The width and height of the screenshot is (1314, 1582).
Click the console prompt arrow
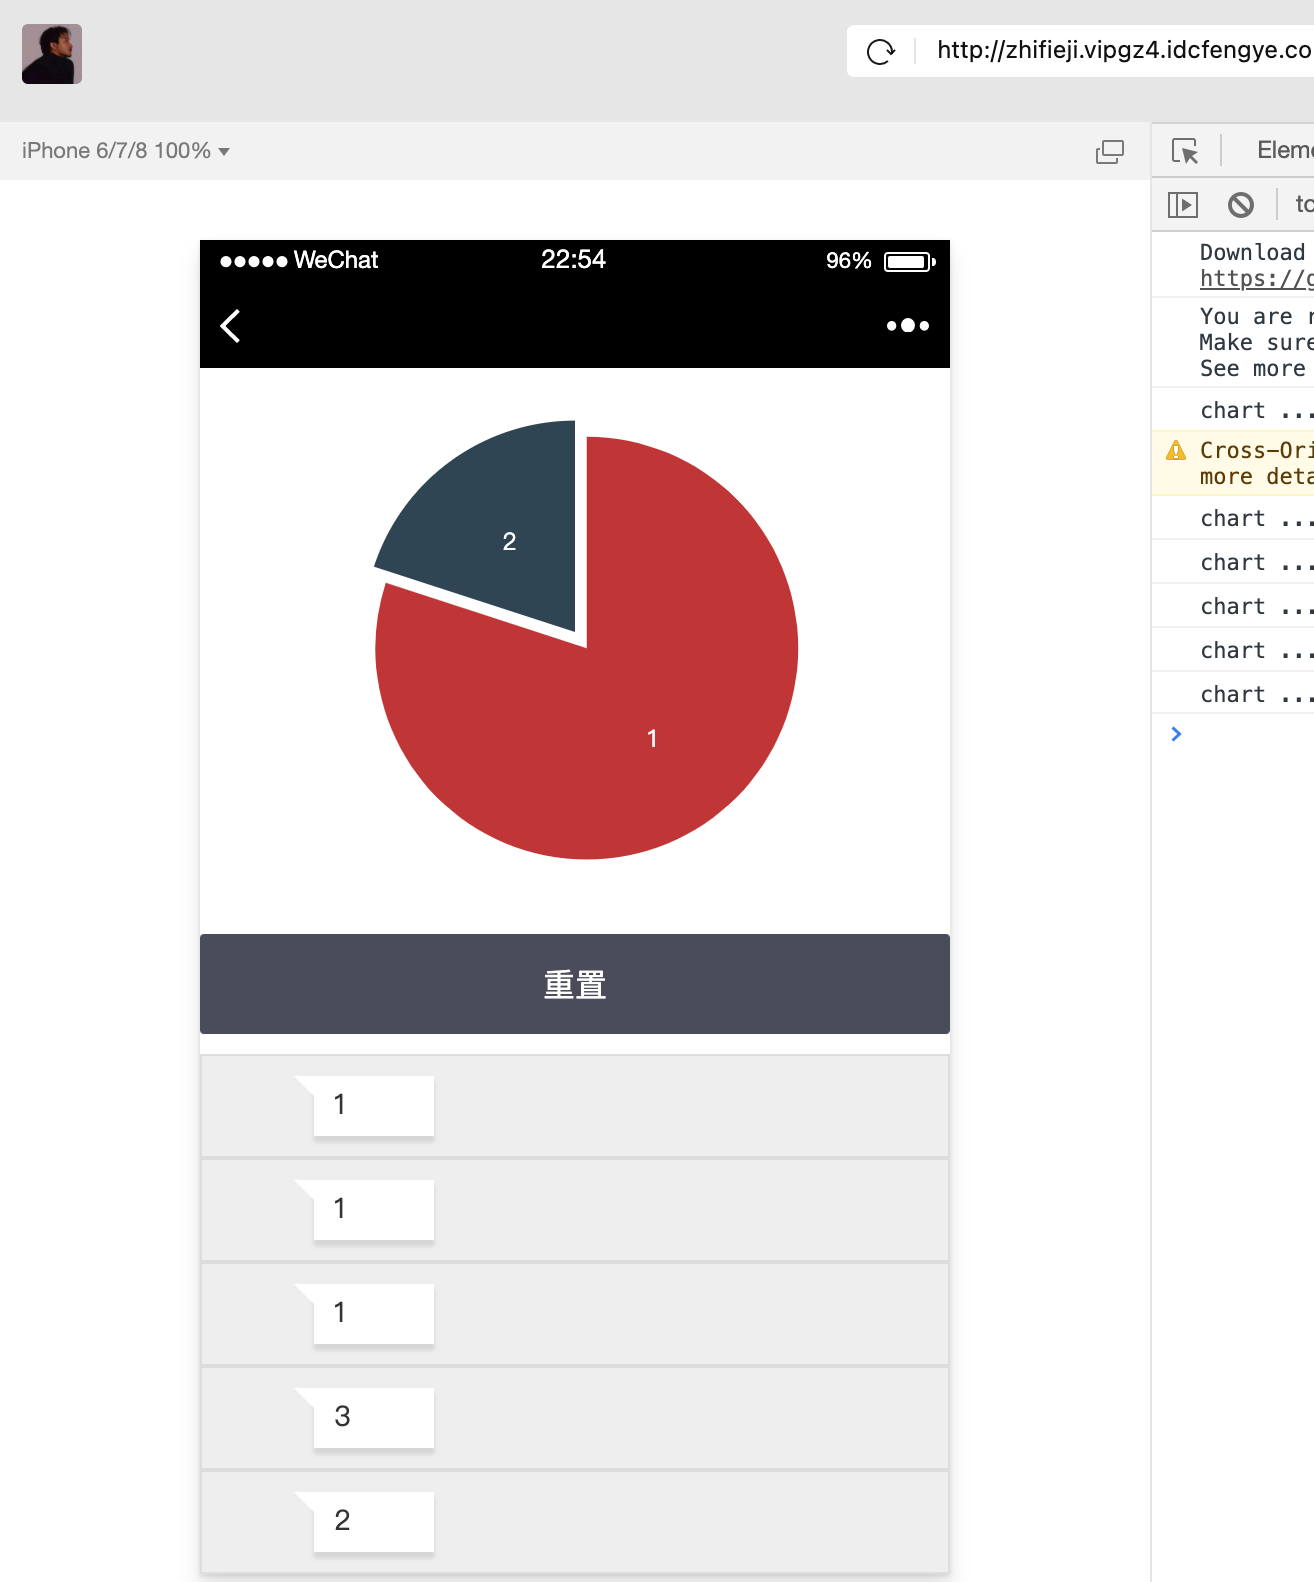1176,734
